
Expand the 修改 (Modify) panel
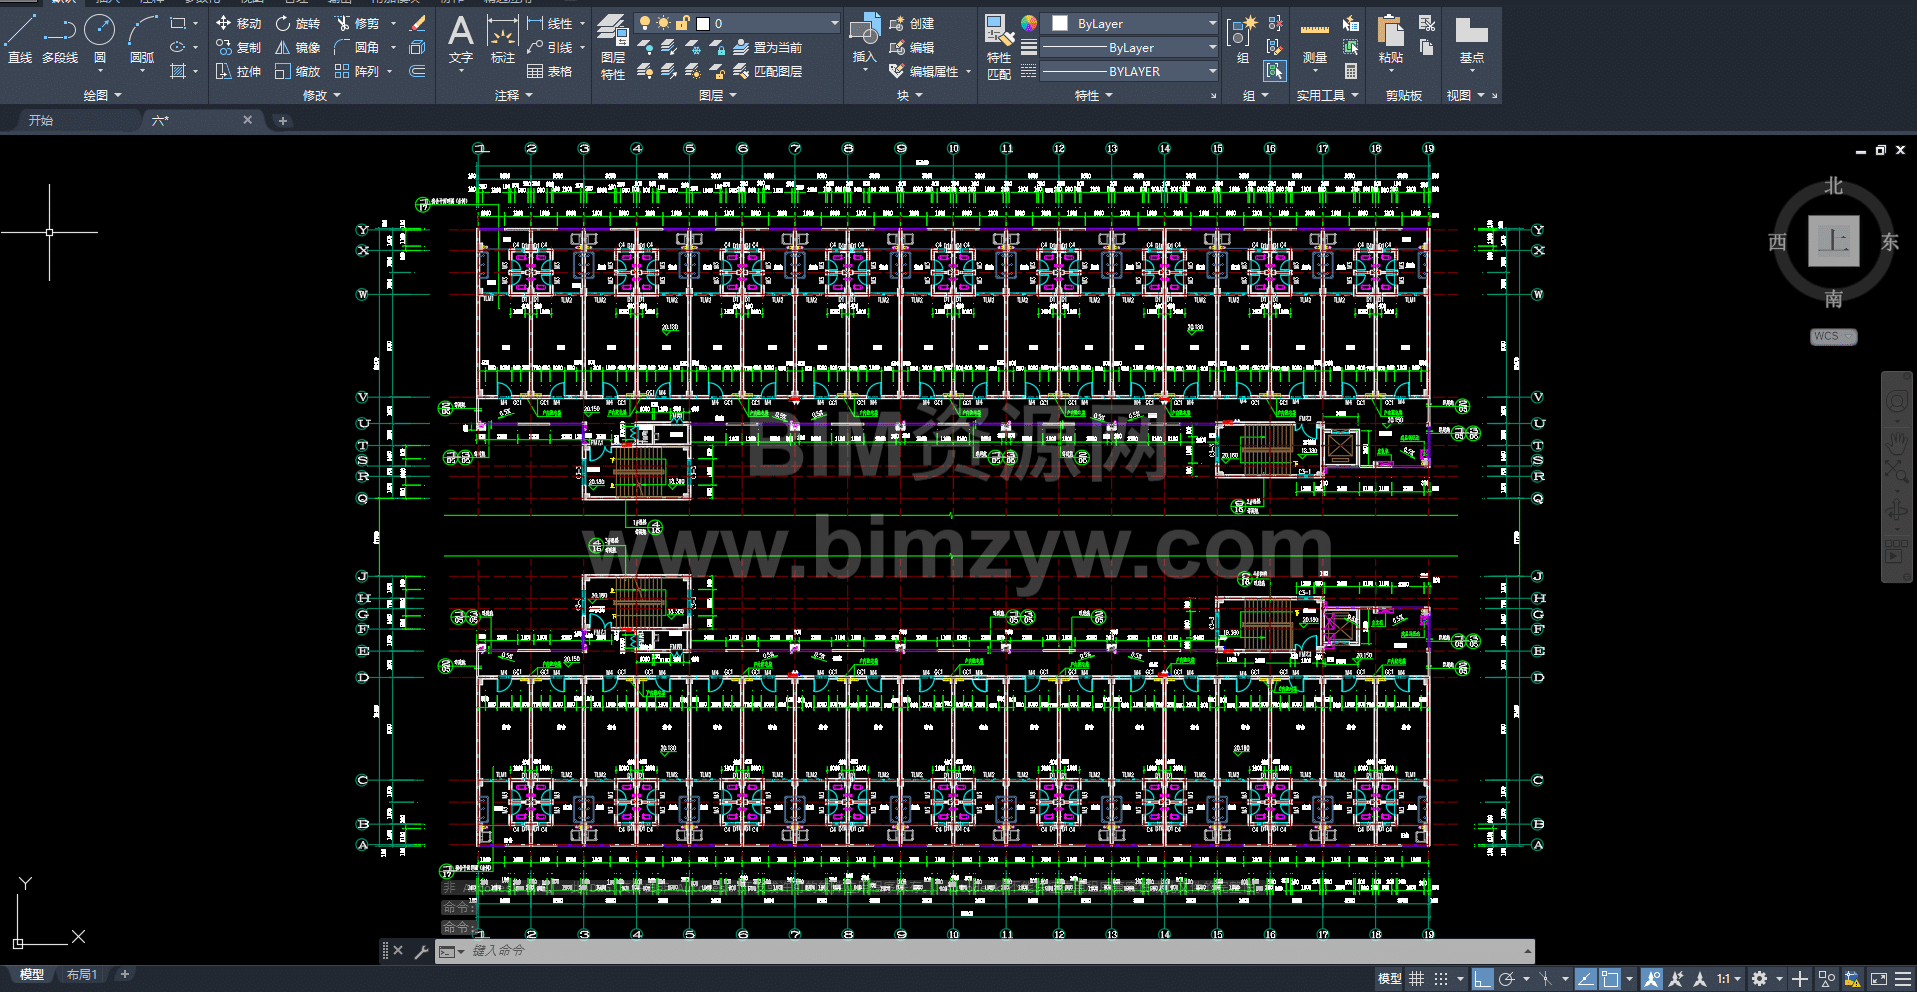322,95
